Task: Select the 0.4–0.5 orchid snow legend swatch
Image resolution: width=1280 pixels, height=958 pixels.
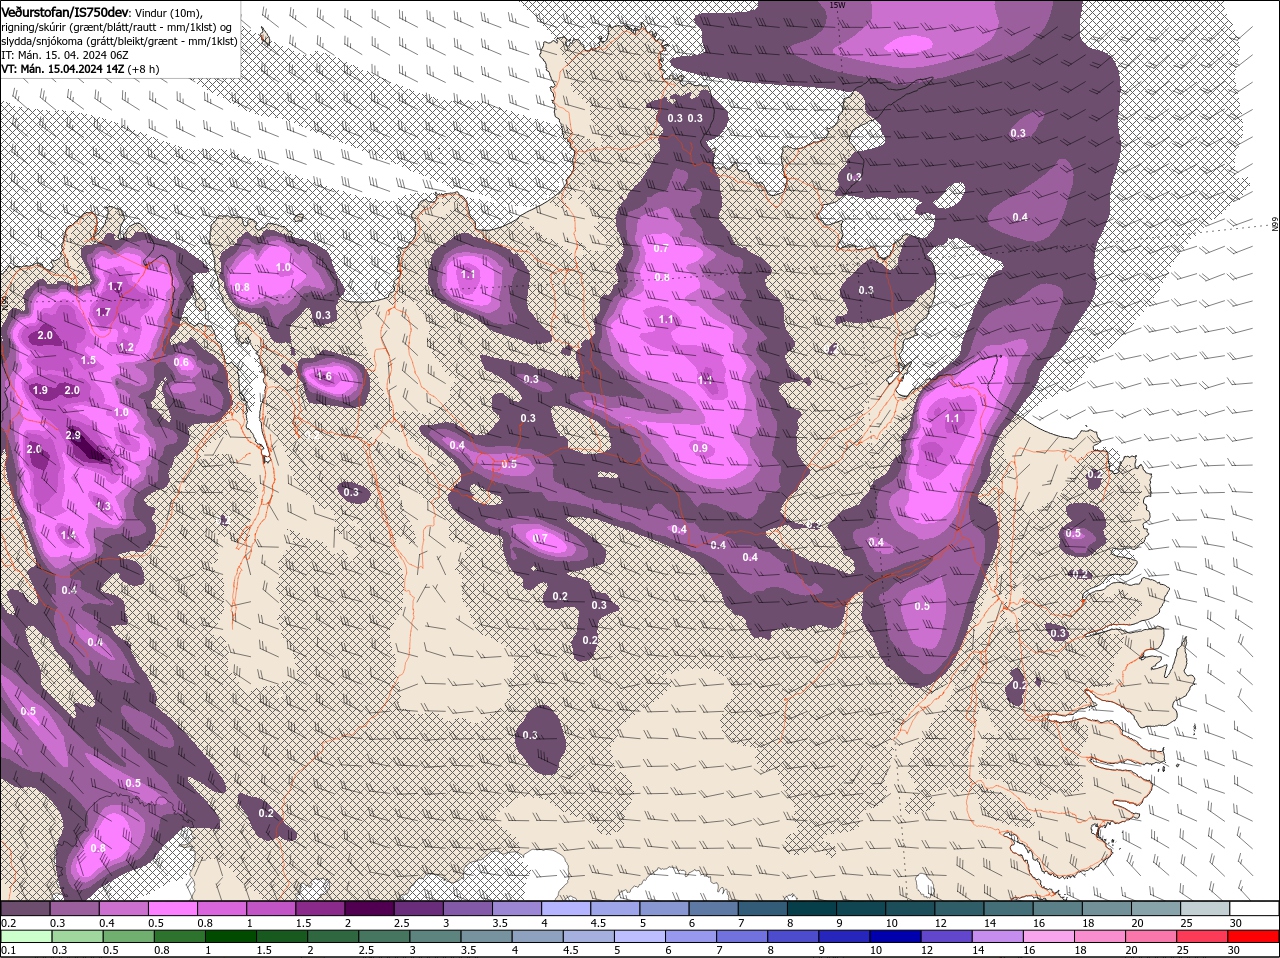Action: click(123, 908)
